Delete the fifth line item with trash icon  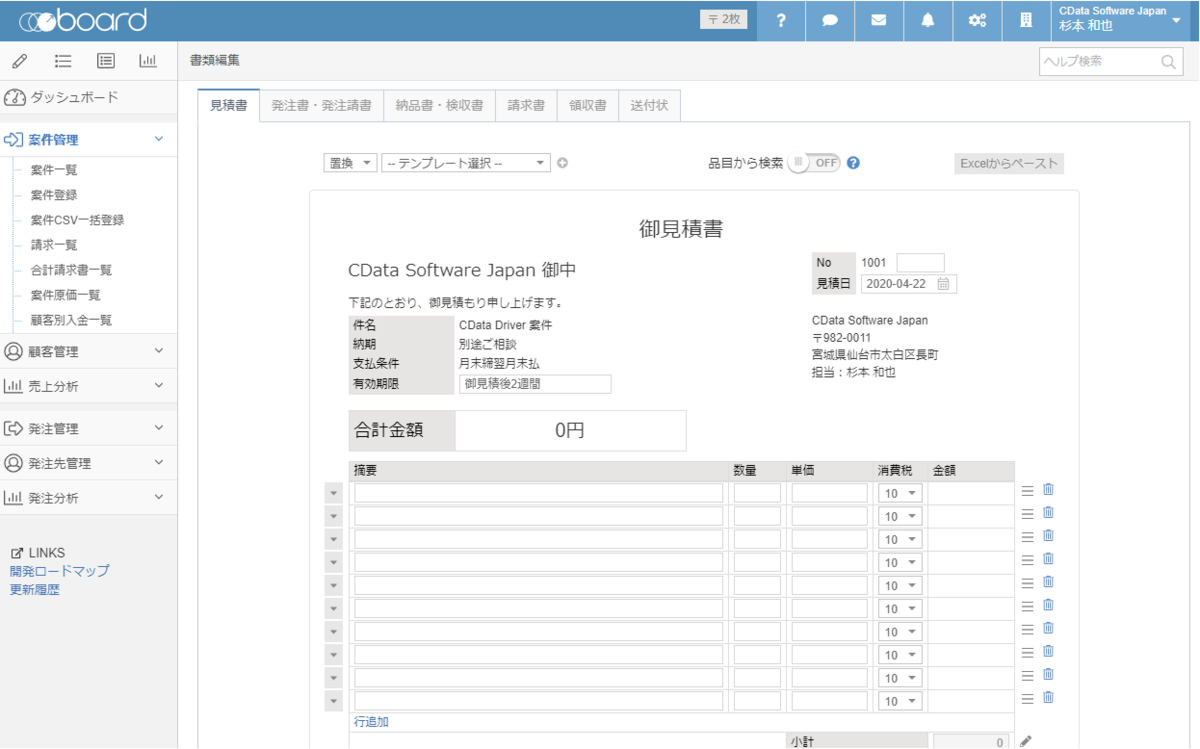click(1048, 582)
